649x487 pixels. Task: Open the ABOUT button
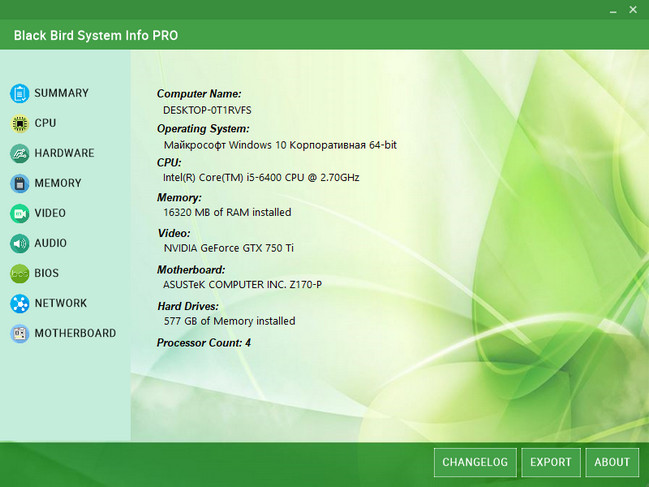(612, 462)
